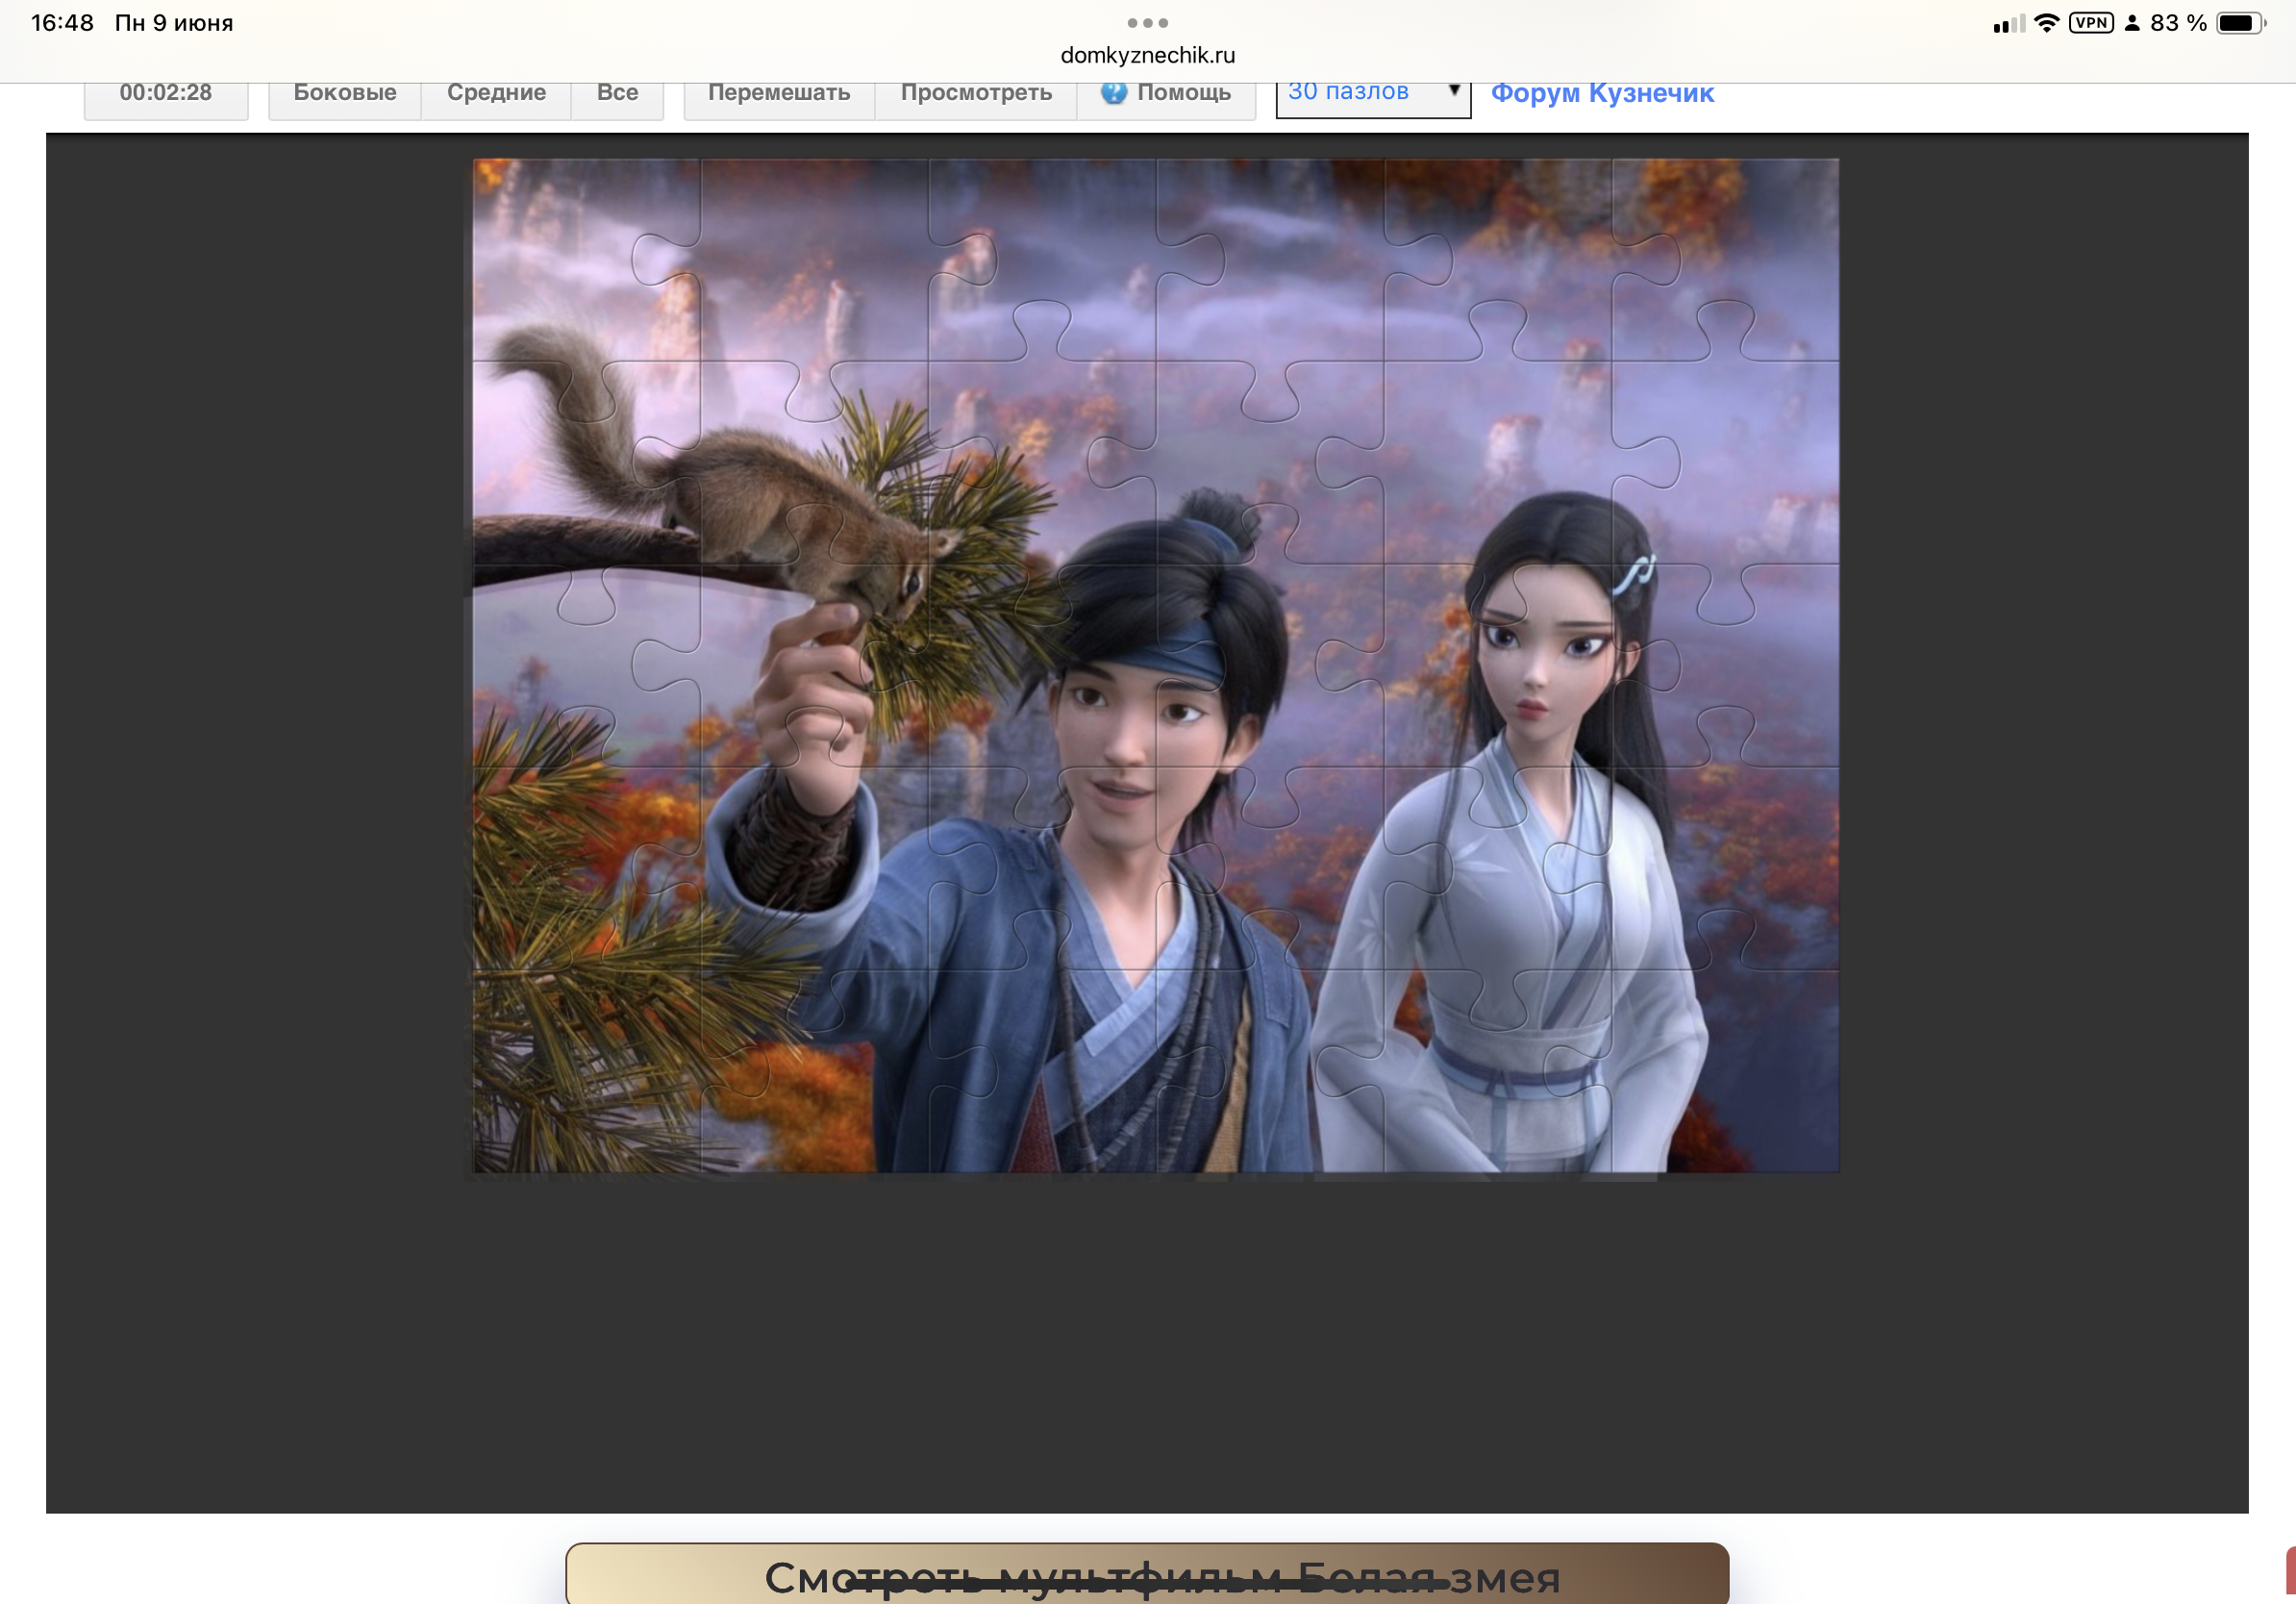This screenshot has height=1604, width=2296.
Task: Tap the three dots multitasking icon
Action: [1147, 23]
